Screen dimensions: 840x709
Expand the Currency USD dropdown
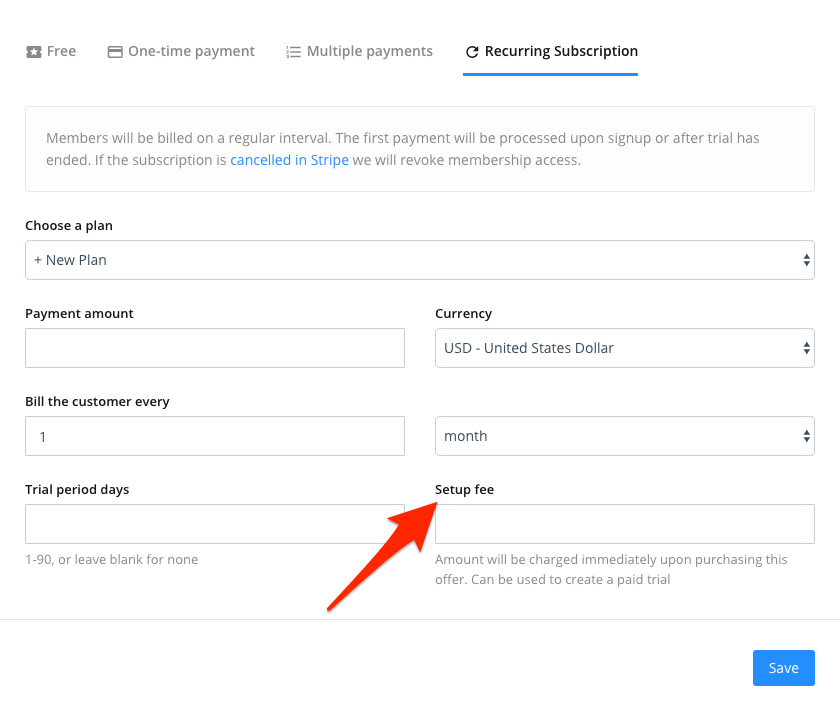pyautogui.click(x=625, y=348)
